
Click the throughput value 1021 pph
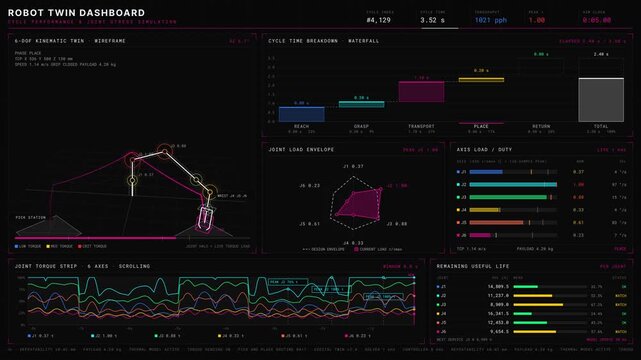tap(491, 20)
